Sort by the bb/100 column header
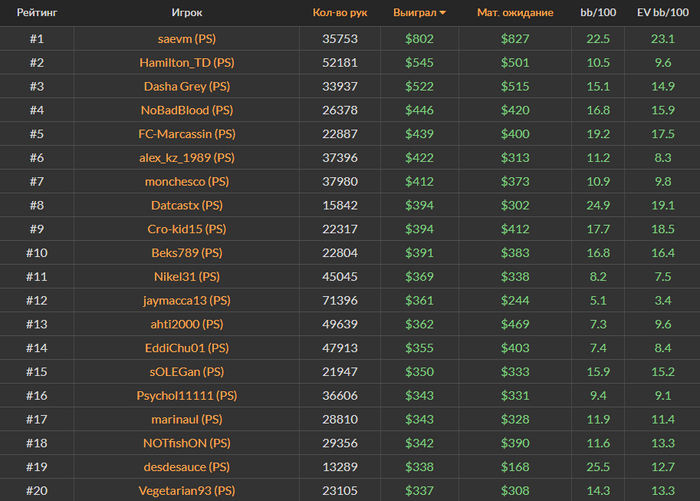700x501 pixels. pos(598,13)
